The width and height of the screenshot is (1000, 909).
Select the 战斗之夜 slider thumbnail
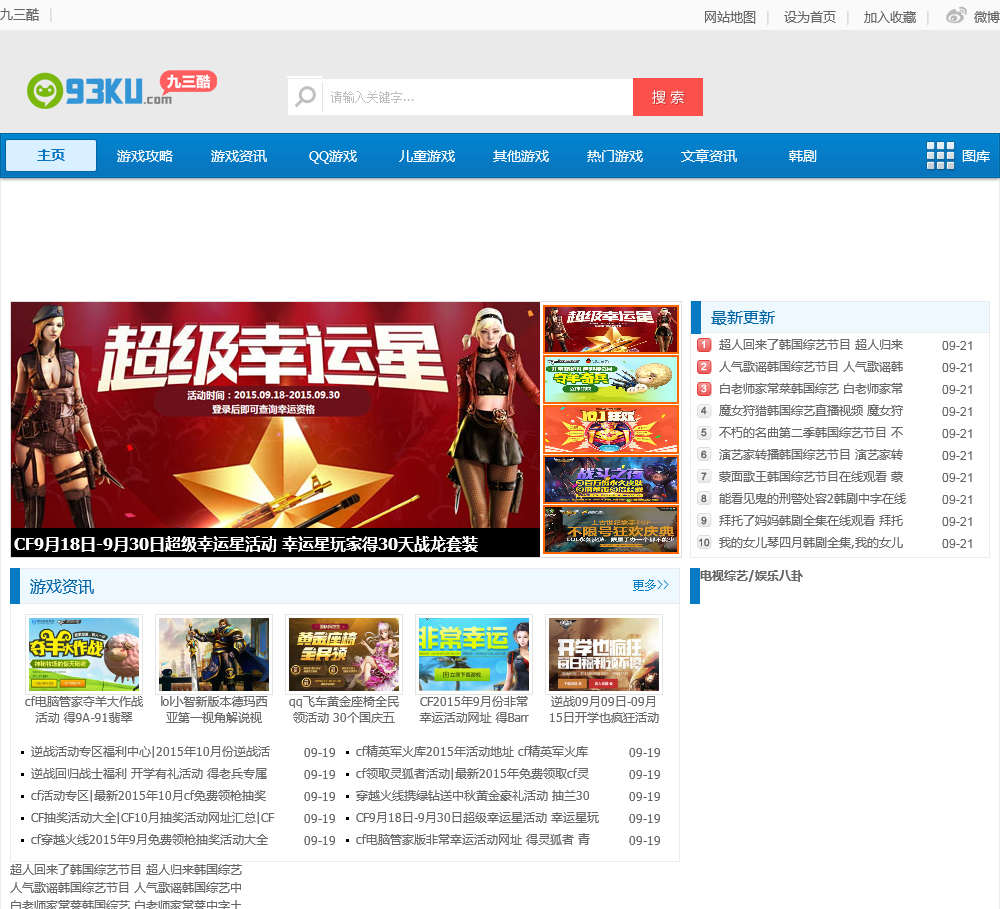click(x=610, y=480)
